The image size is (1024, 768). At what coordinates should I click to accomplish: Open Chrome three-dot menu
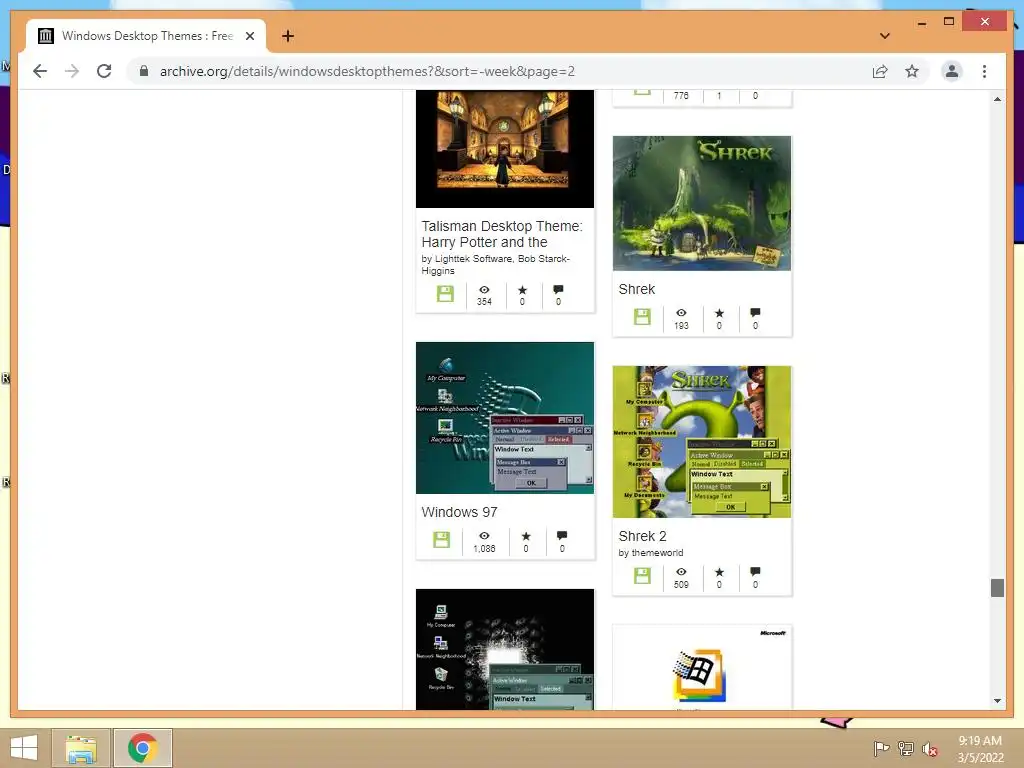(x=984, y=71)
